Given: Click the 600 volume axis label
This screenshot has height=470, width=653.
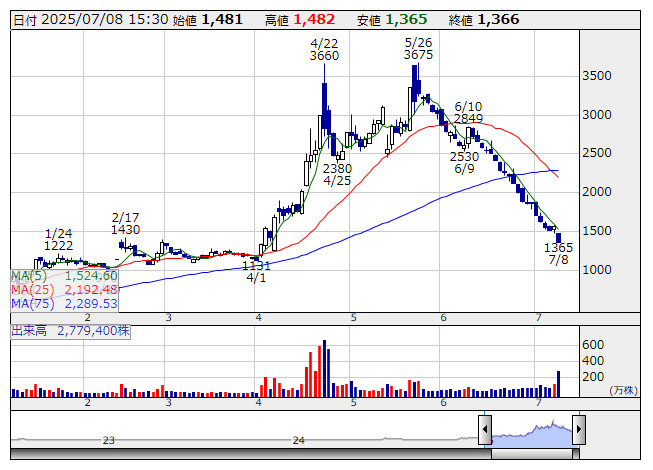Looking at the screenshot, I should click(x=593, y=345).
